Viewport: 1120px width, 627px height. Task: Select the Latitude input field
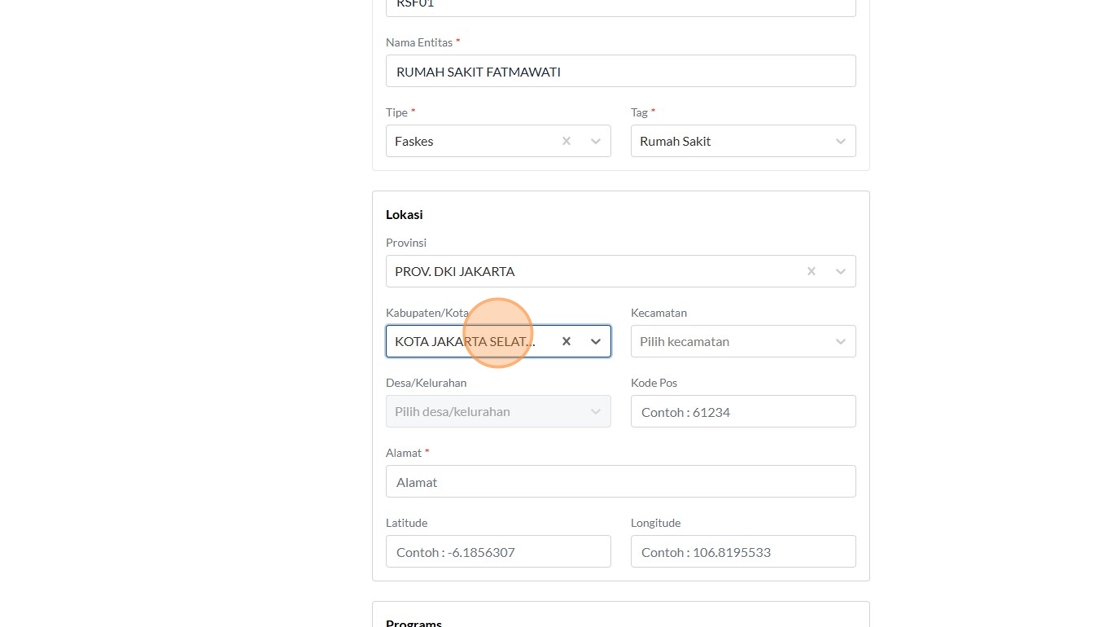(x=498, y=551)
